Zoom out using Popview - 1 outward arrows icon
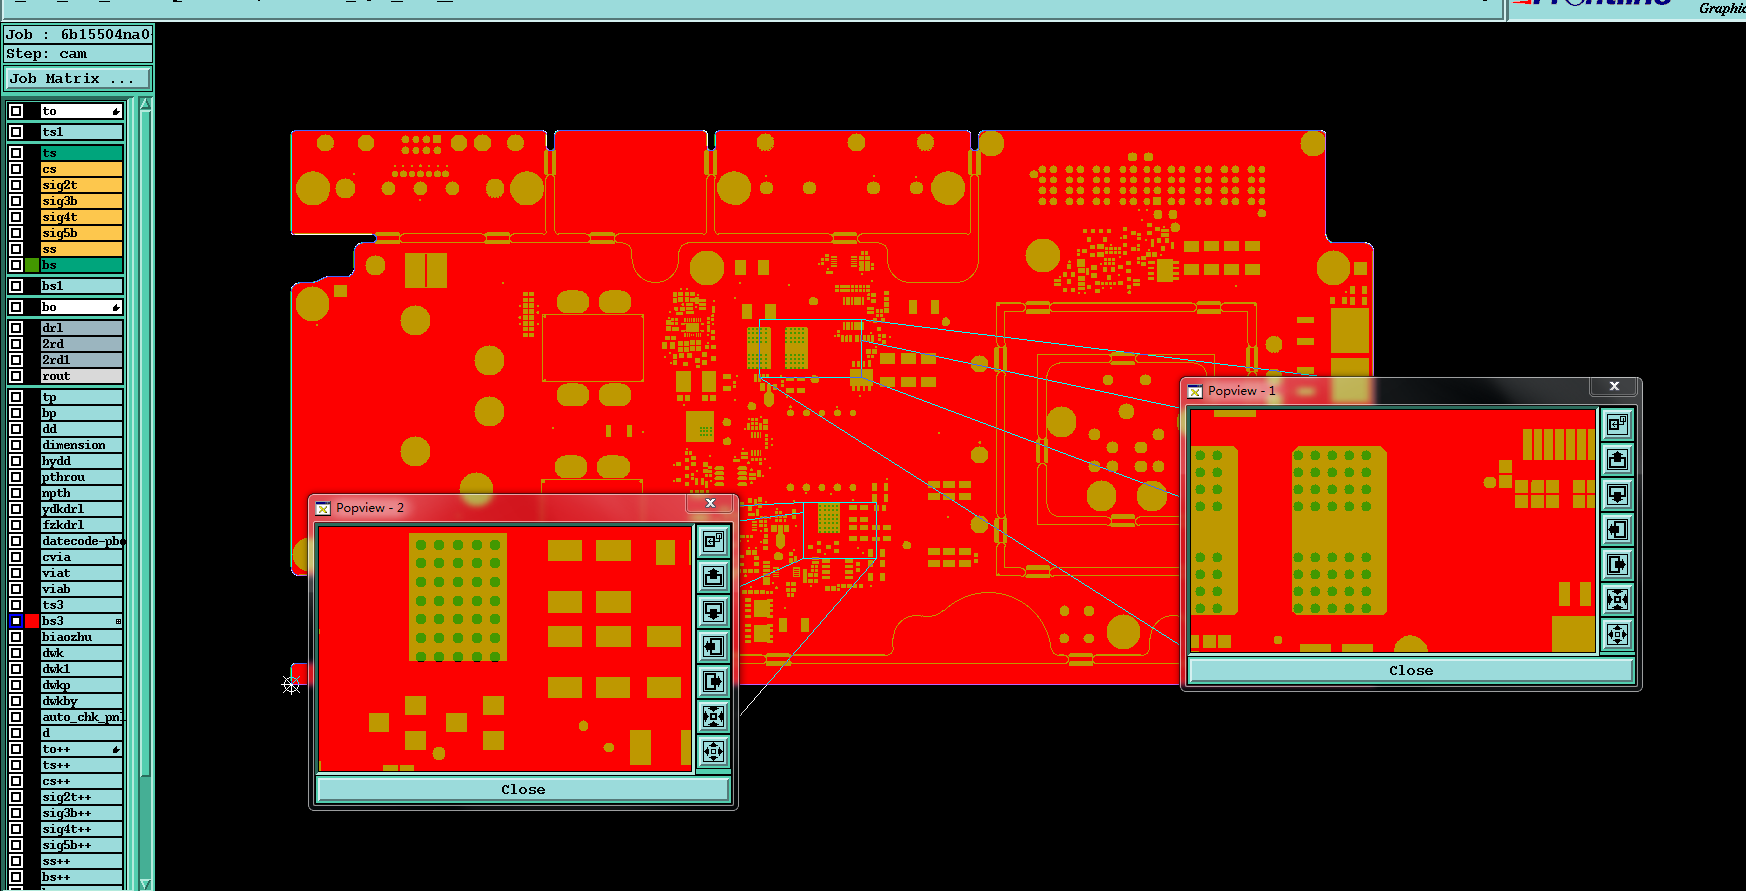 [x=1617, y=634]
